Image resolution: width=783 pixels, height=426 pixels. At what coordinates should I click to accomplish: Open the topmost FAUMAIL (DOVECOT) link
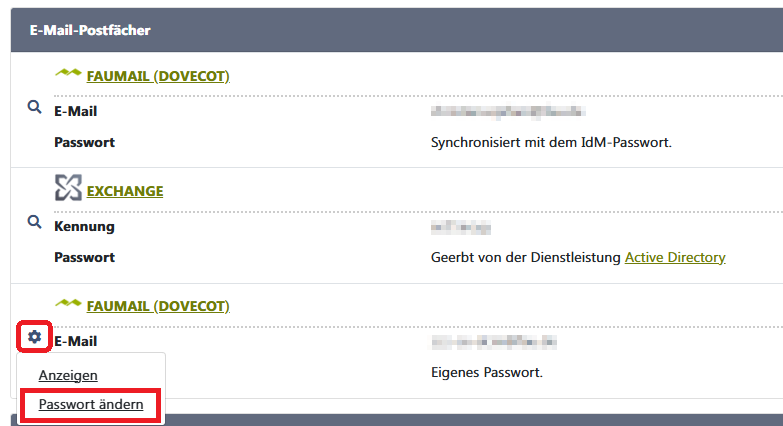(x=158, y=75)
